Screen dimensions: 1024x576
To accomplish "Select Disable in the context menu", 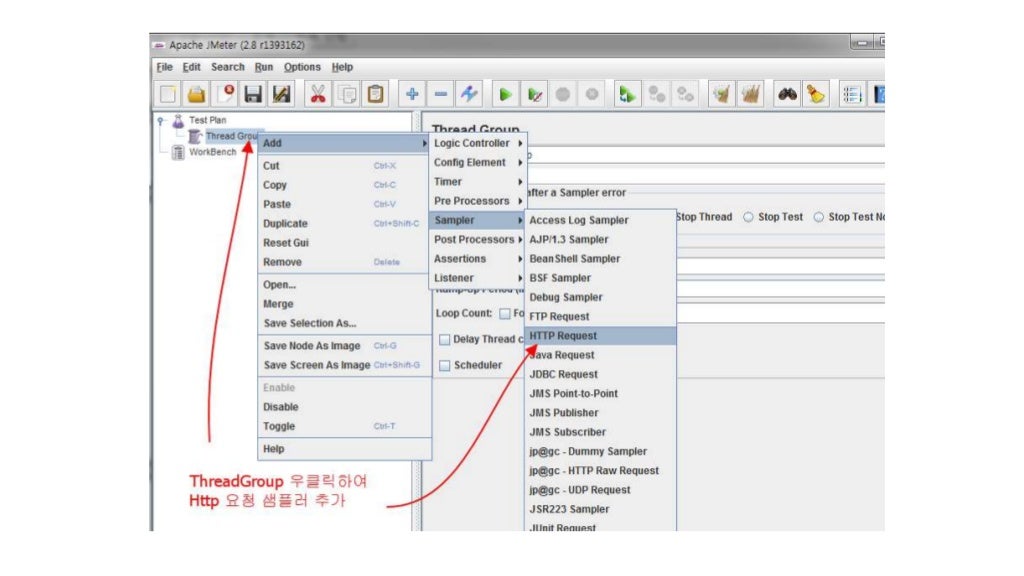I will point(344,407).
